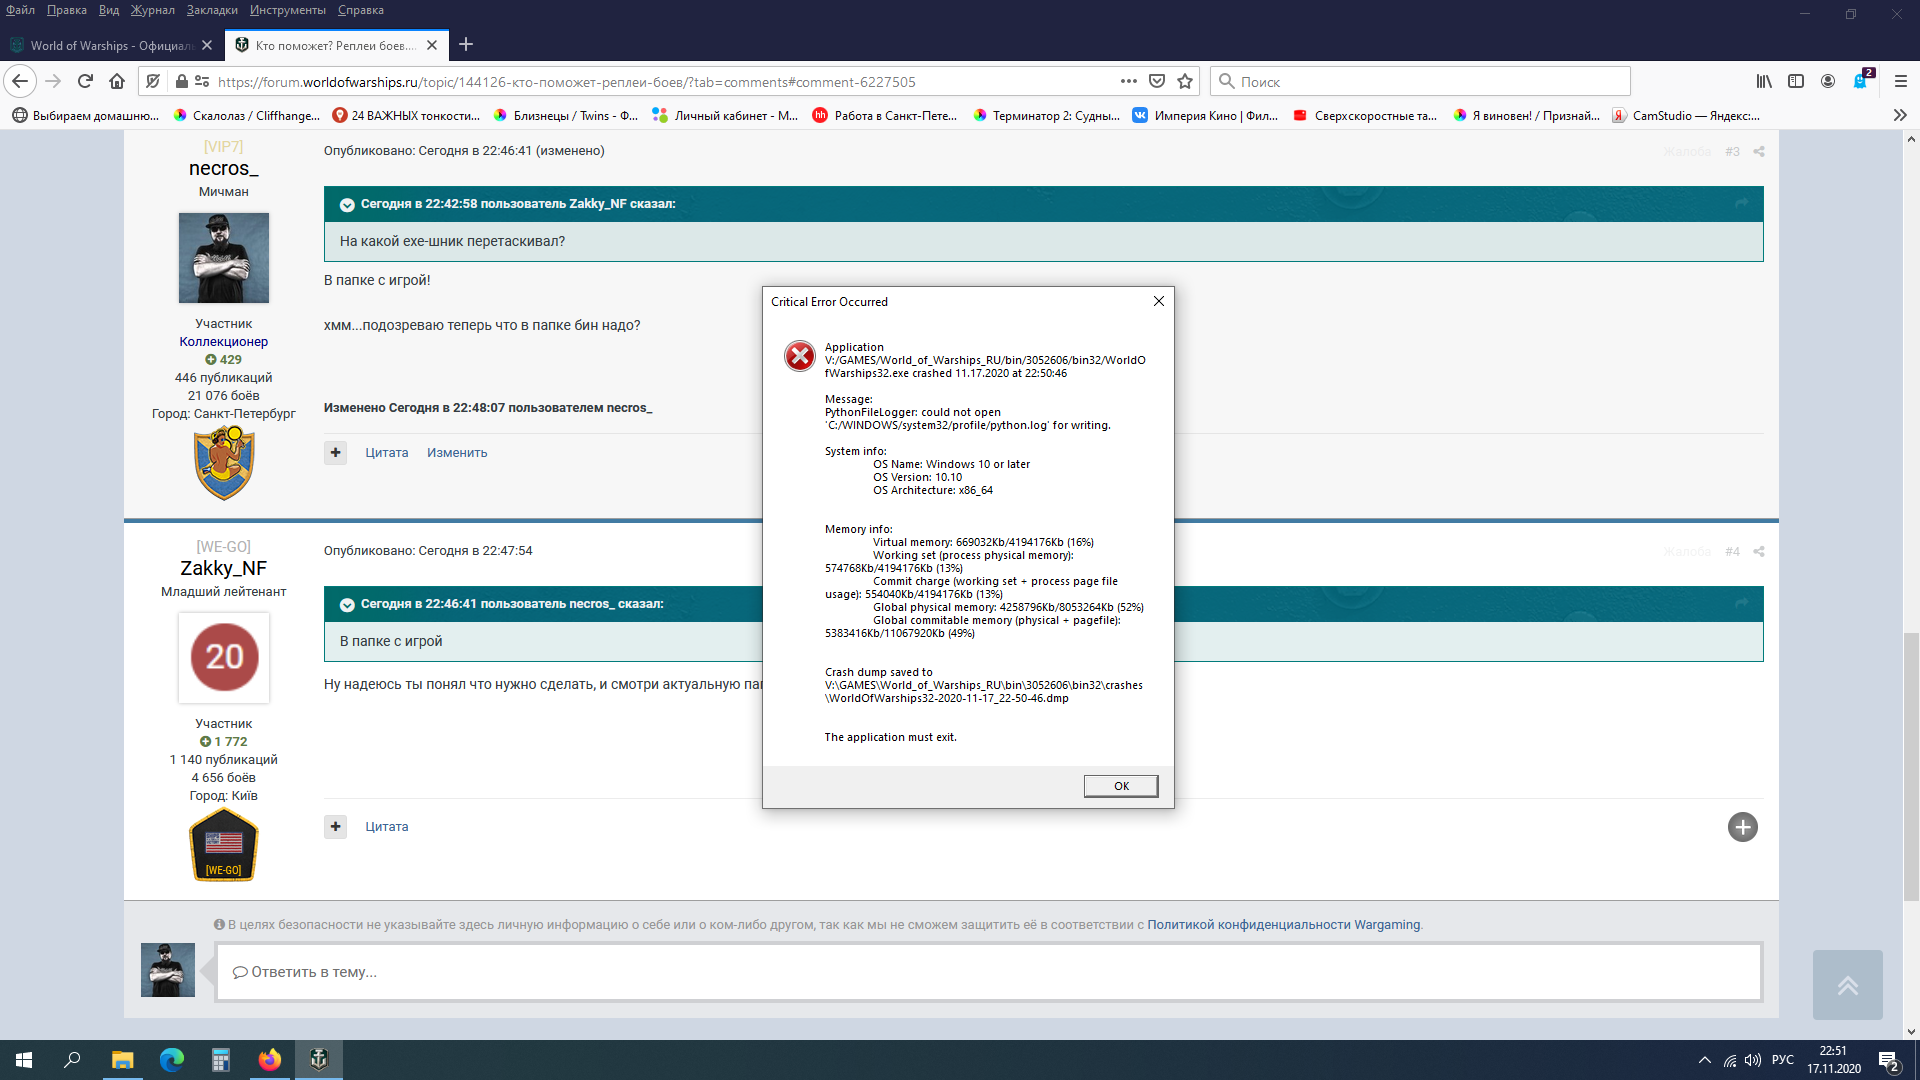The image size is (1920, 1080).
Task: Click OK in Critical Error dialog
Action: coord(1121,786)
